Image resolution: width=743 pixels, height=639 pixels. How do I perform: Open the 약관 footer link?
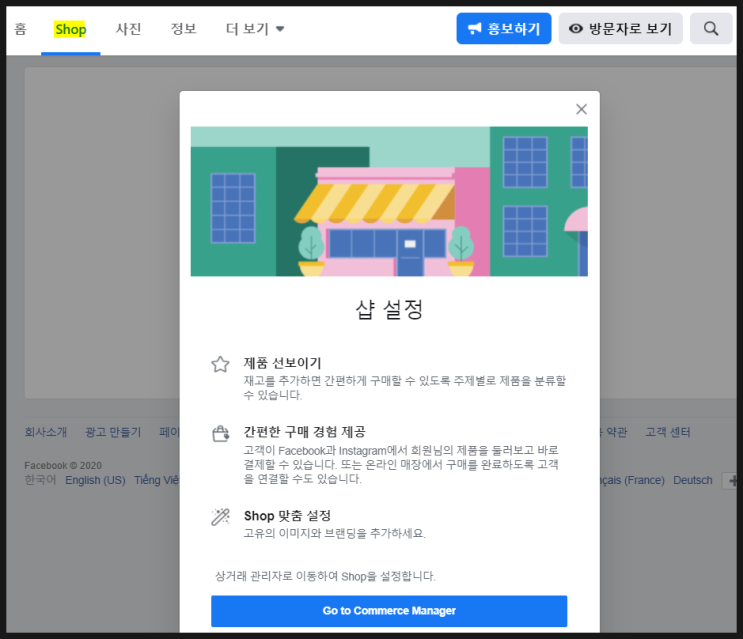(x=615, y=432)
